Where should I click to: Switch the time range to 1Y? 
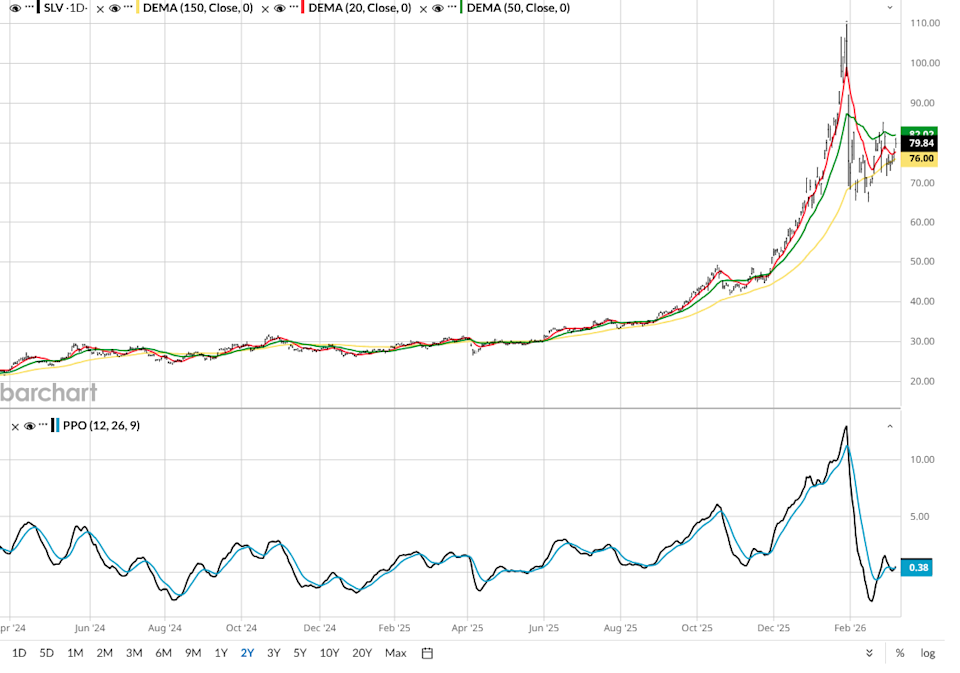point(221,653)
